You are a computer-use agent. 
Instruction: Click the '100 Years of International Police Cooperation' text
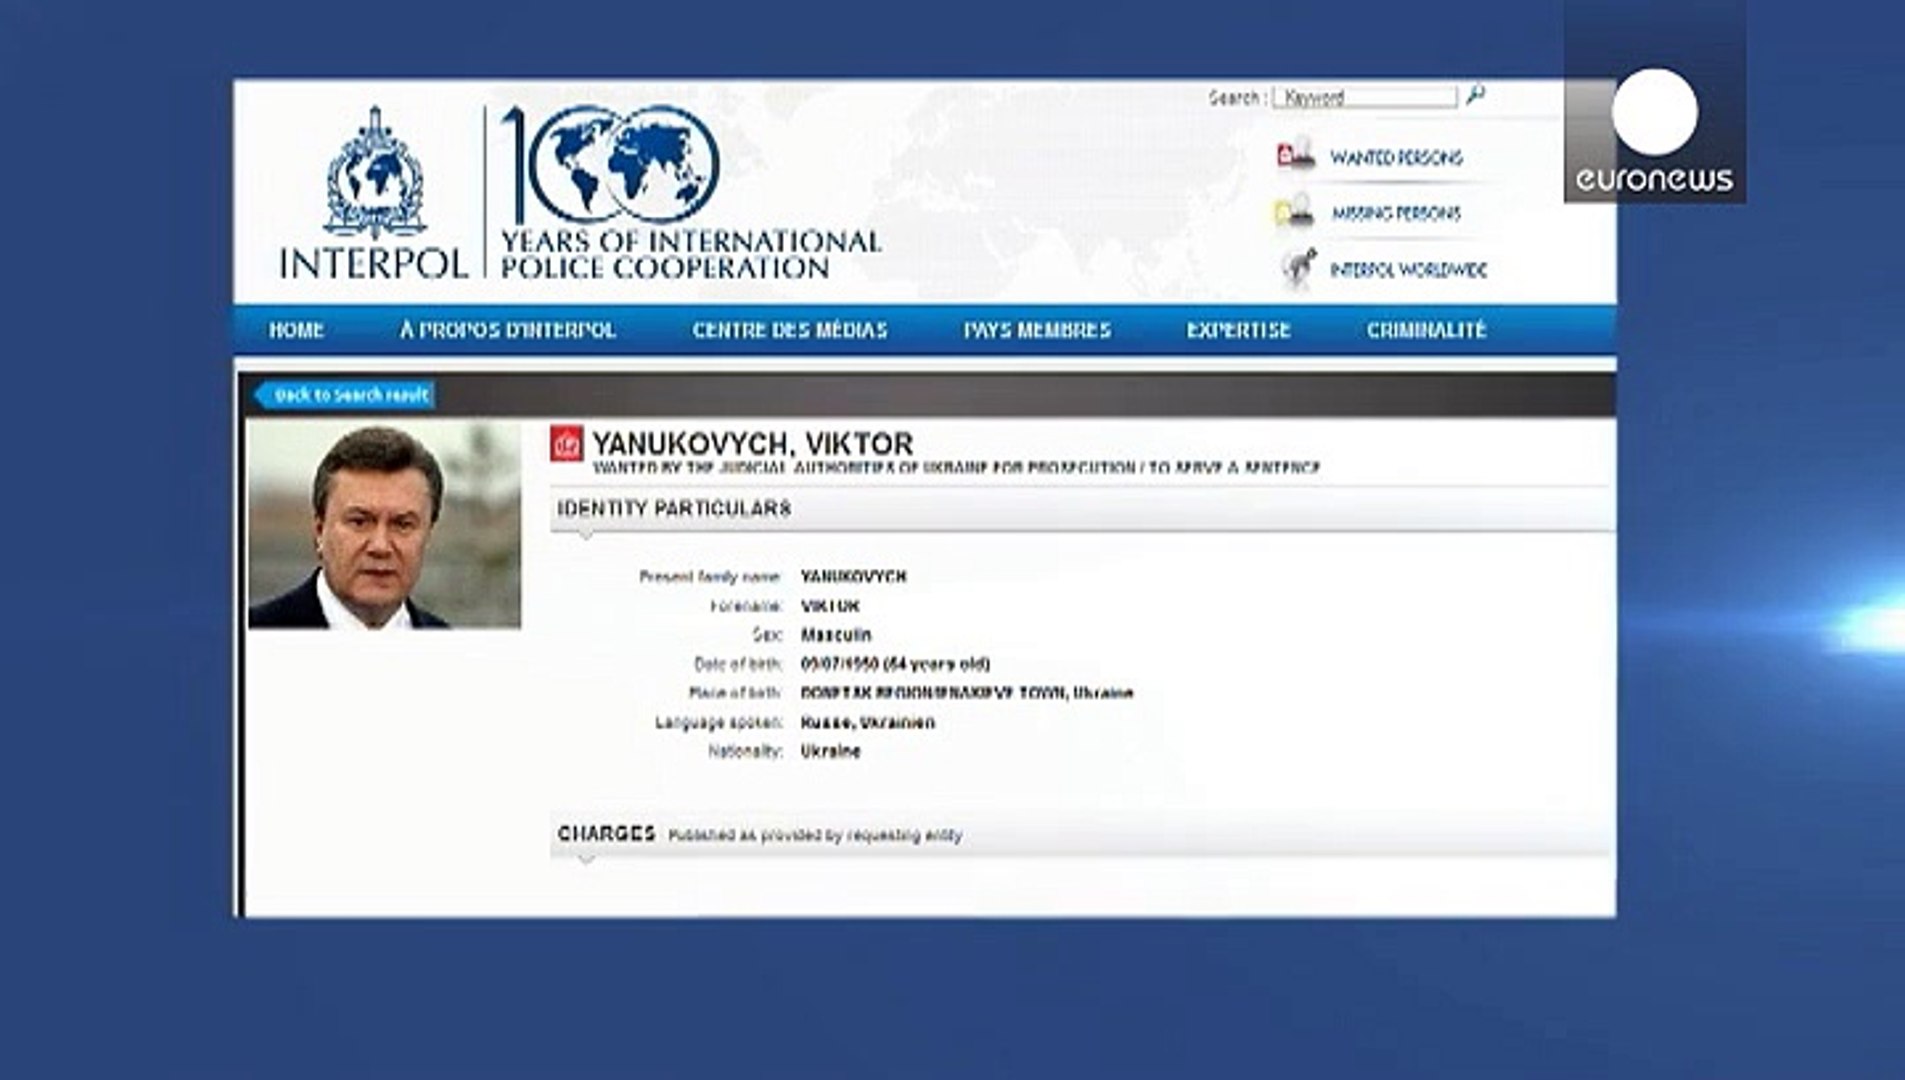(x=690, y=254)
